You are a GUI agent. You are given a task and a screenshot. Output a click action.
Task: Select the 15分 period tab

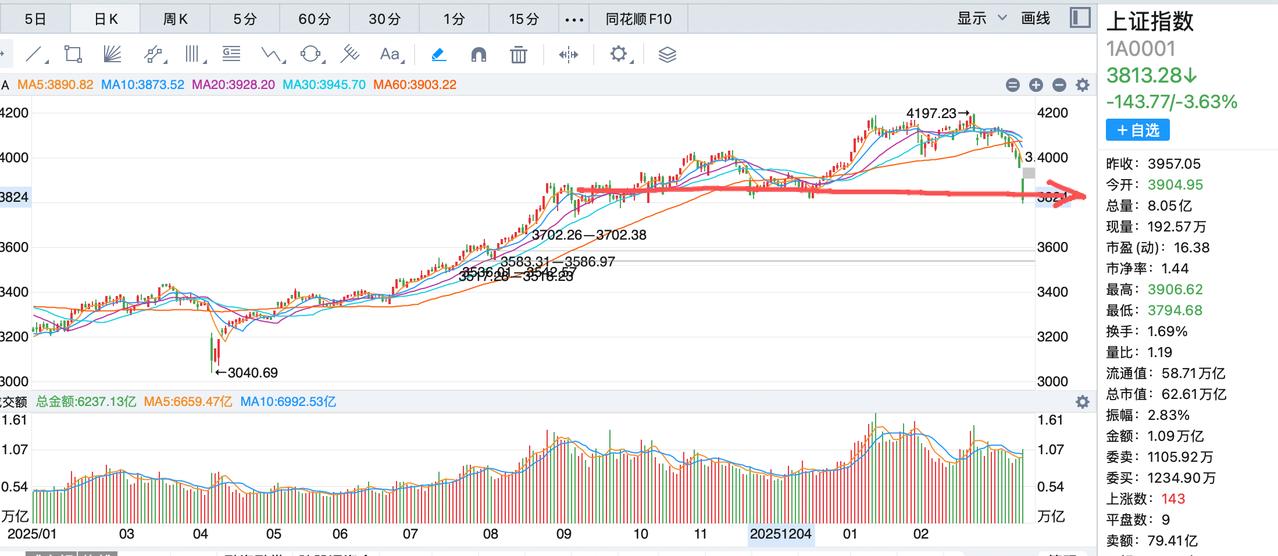pyautogui.click(x=523, y=18)
